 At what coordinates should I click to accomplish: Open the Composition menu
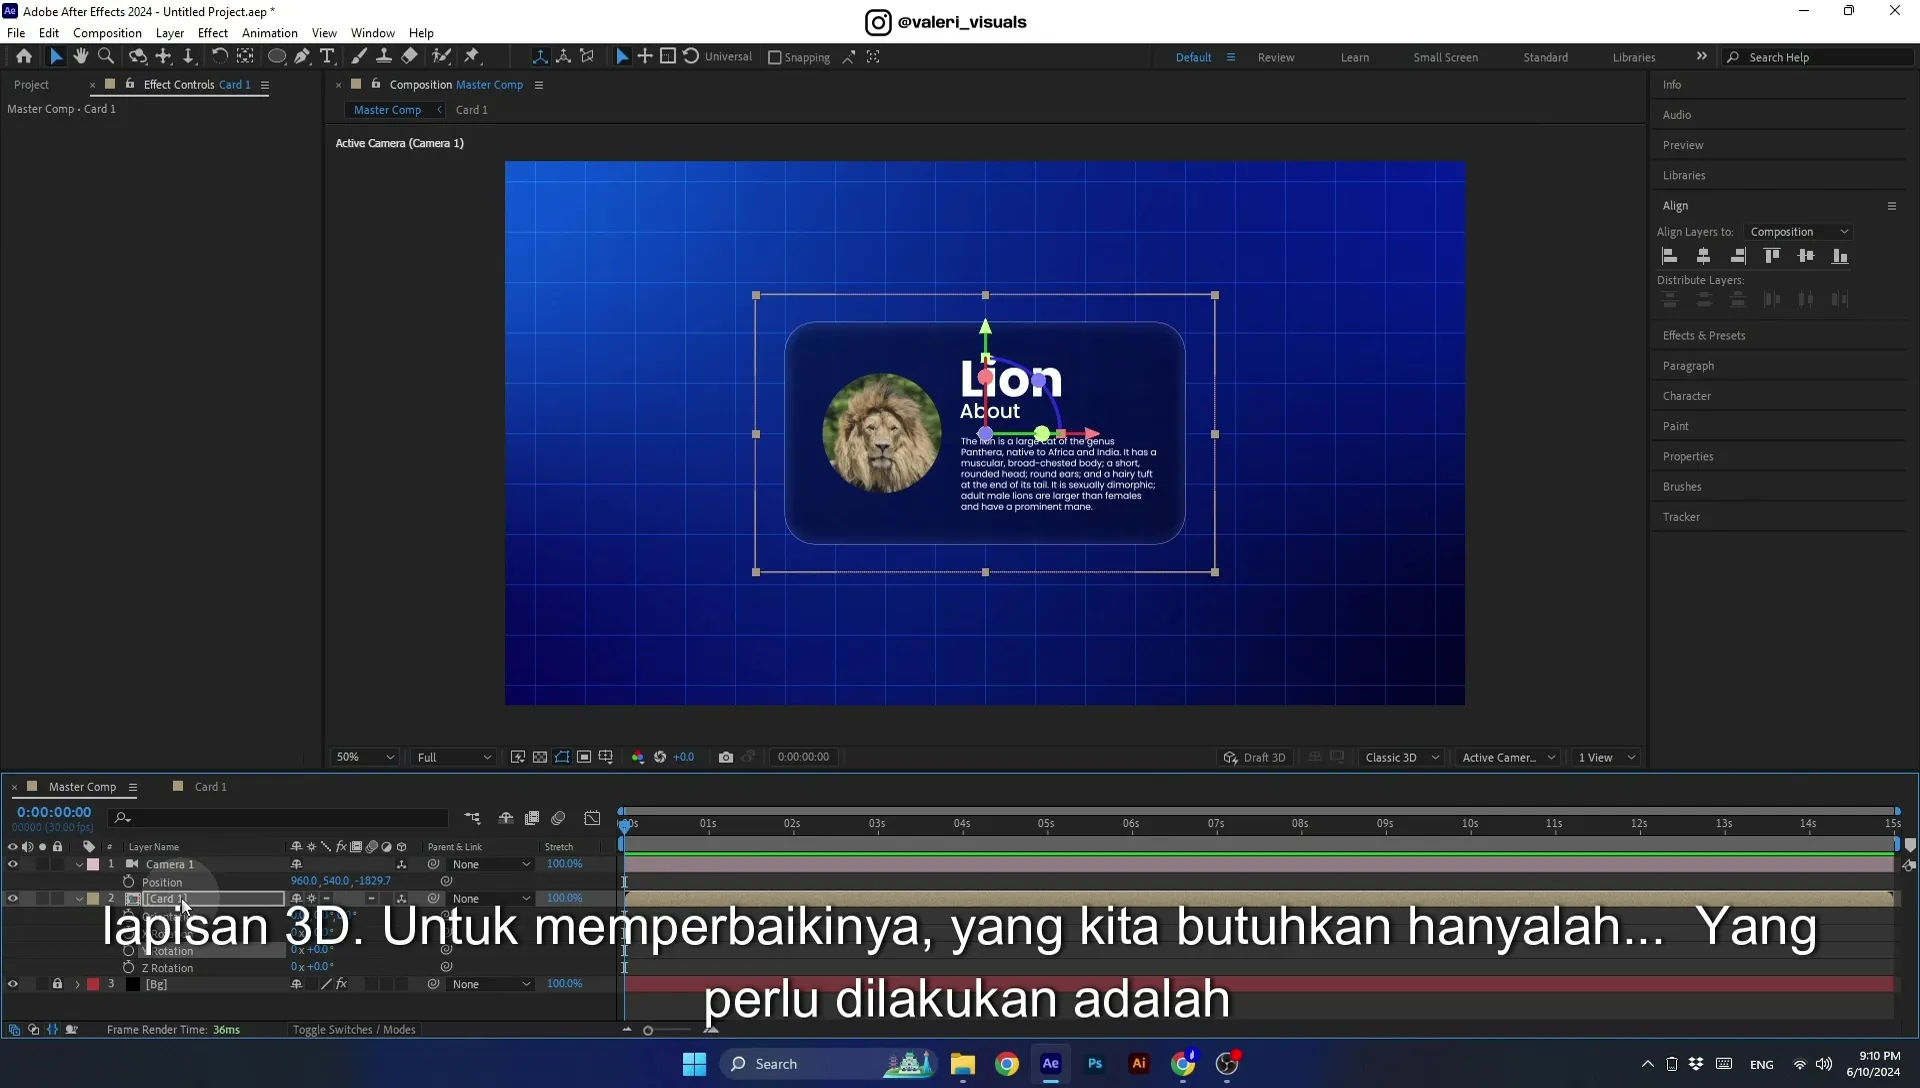107,33
